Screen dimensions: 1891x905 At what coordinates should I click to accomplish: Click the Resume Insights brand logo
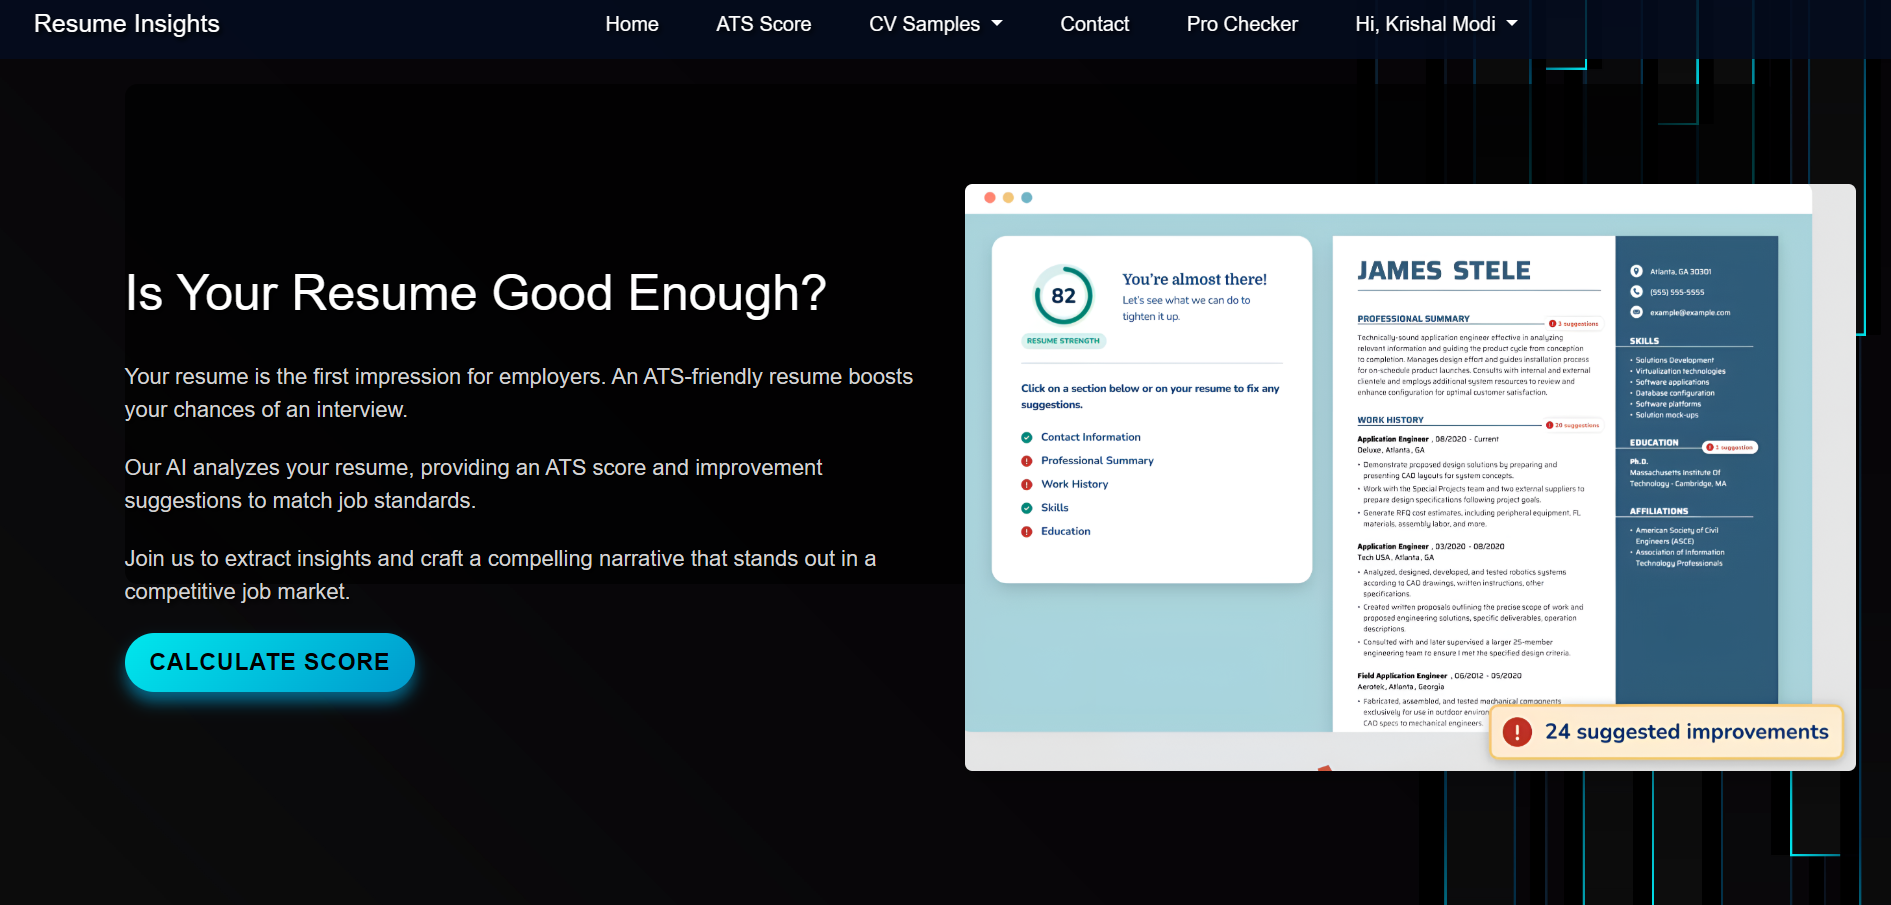tap(127, 24)
